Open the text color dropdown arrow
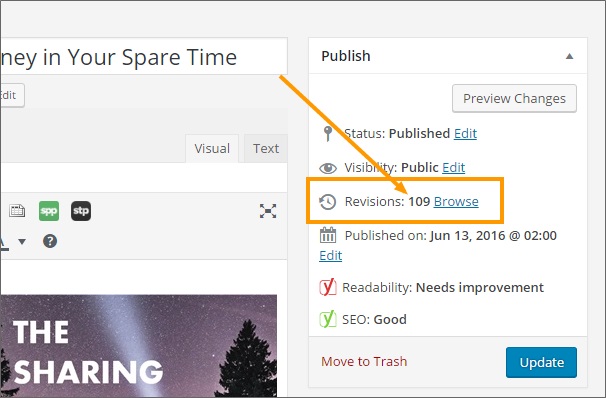 (x=22, y=242)
